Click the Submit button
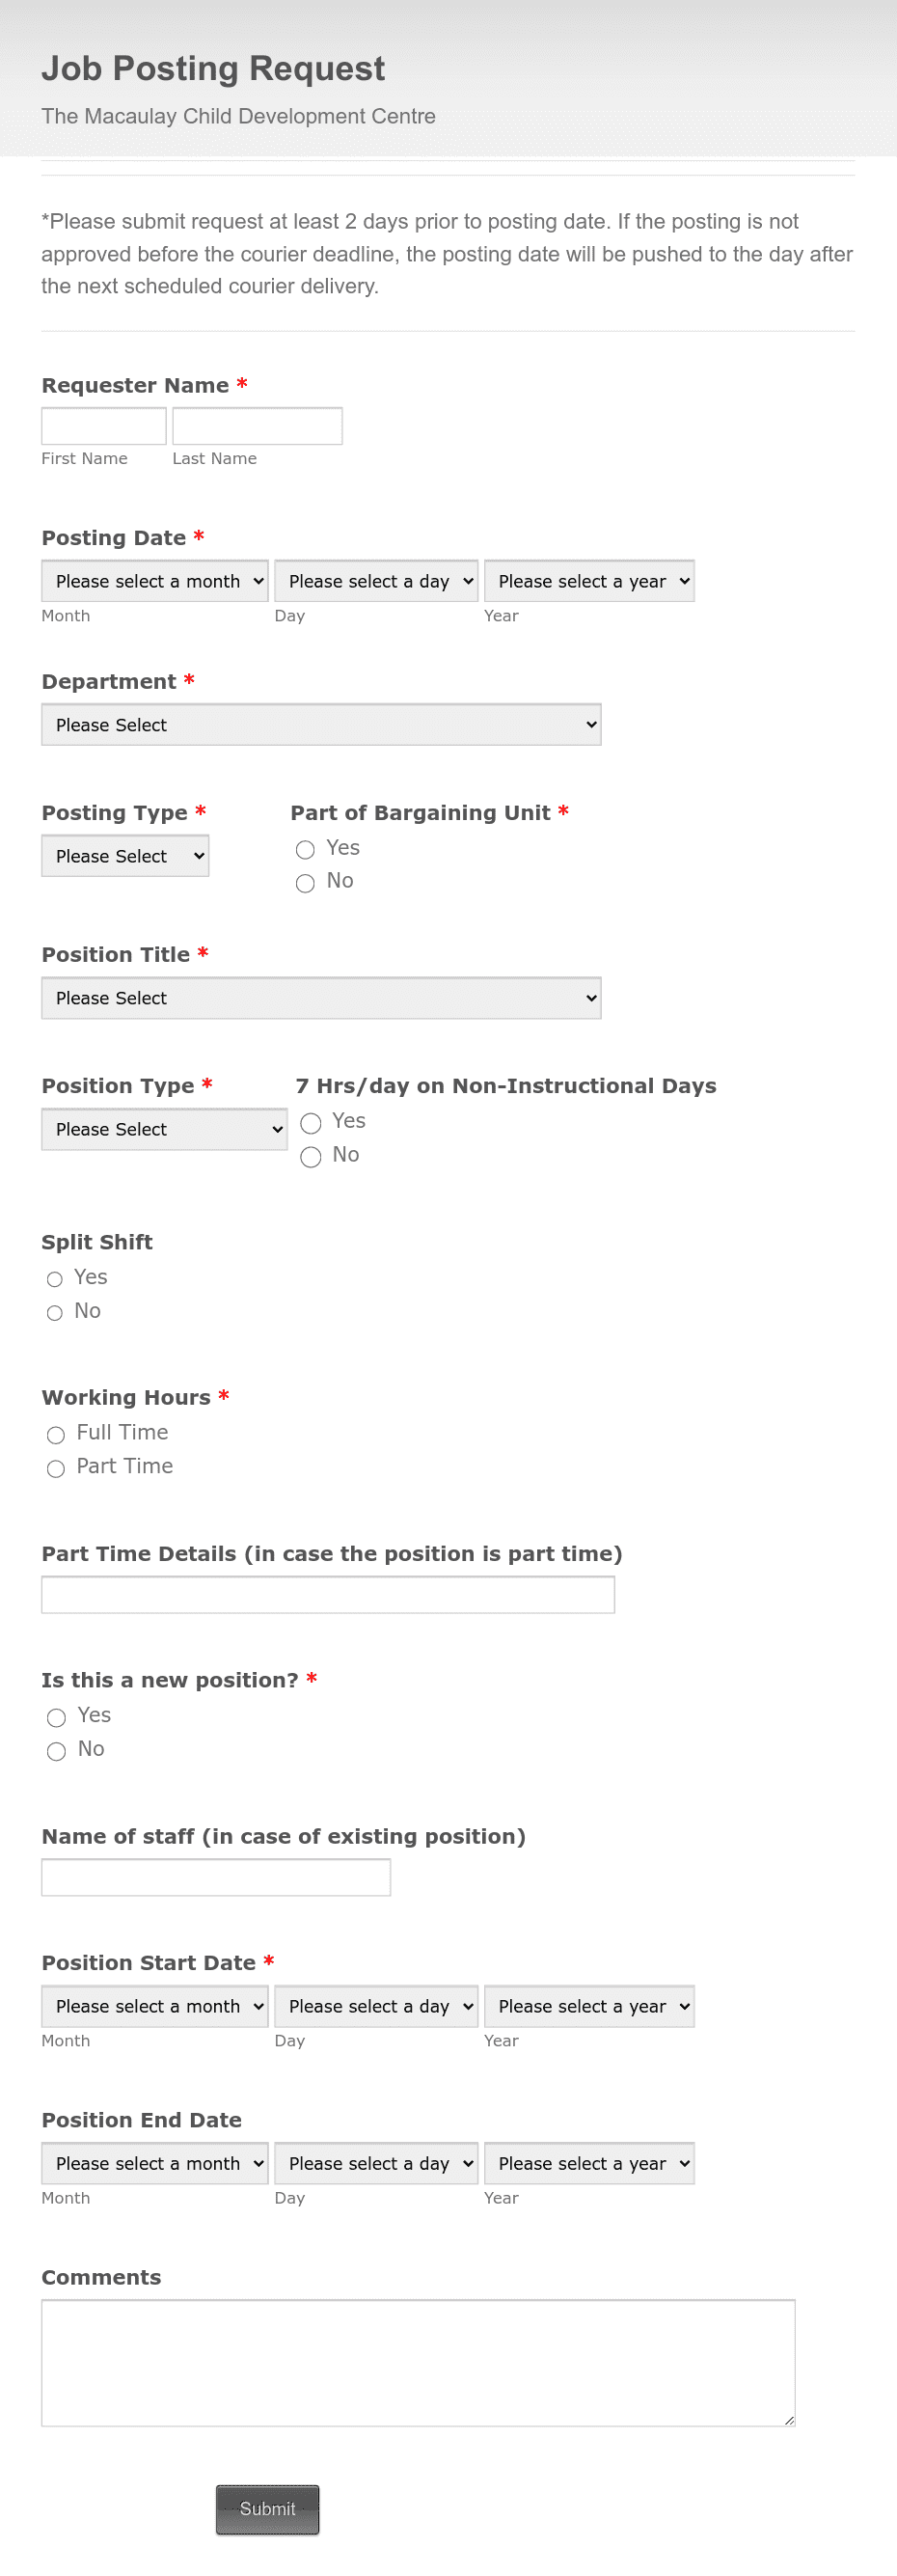 coord(266,2509)
